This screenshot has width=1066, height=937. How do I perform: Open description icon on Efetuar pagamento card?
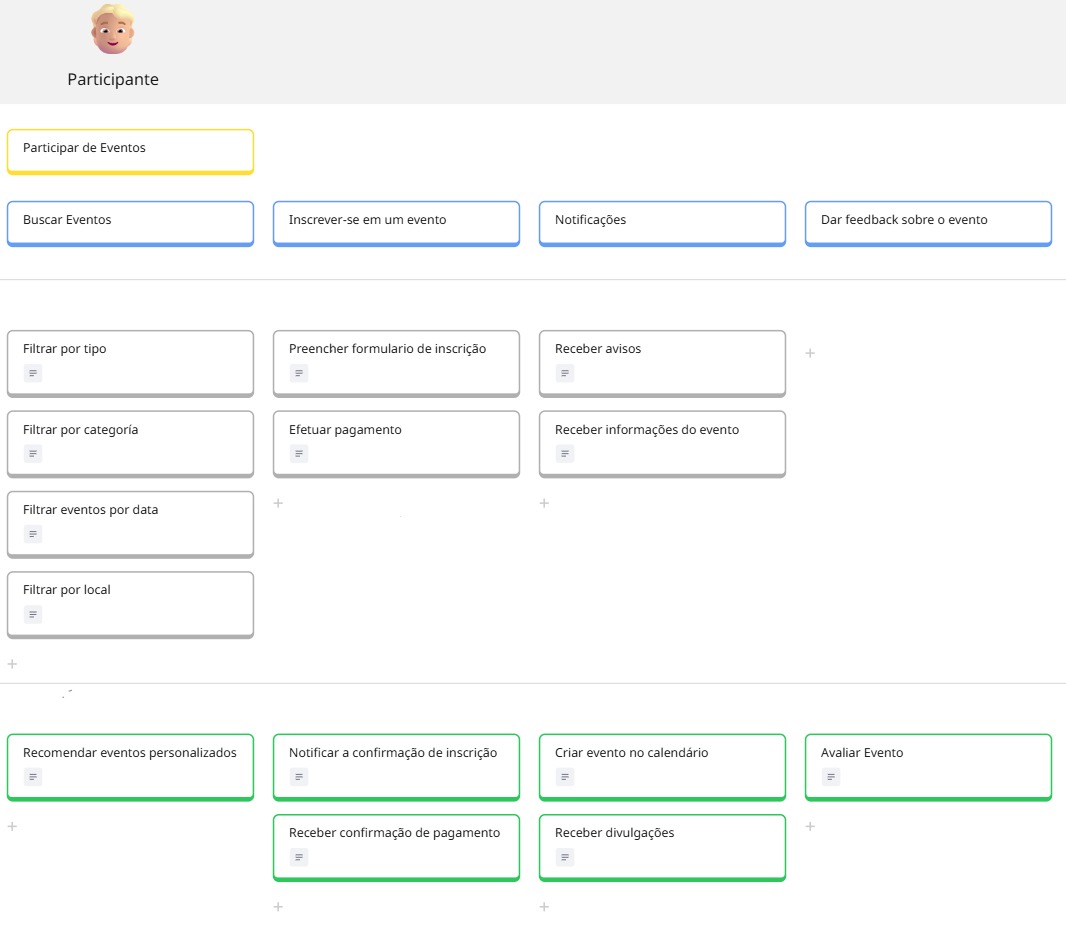pyautogui.click(x=299, y=454)
